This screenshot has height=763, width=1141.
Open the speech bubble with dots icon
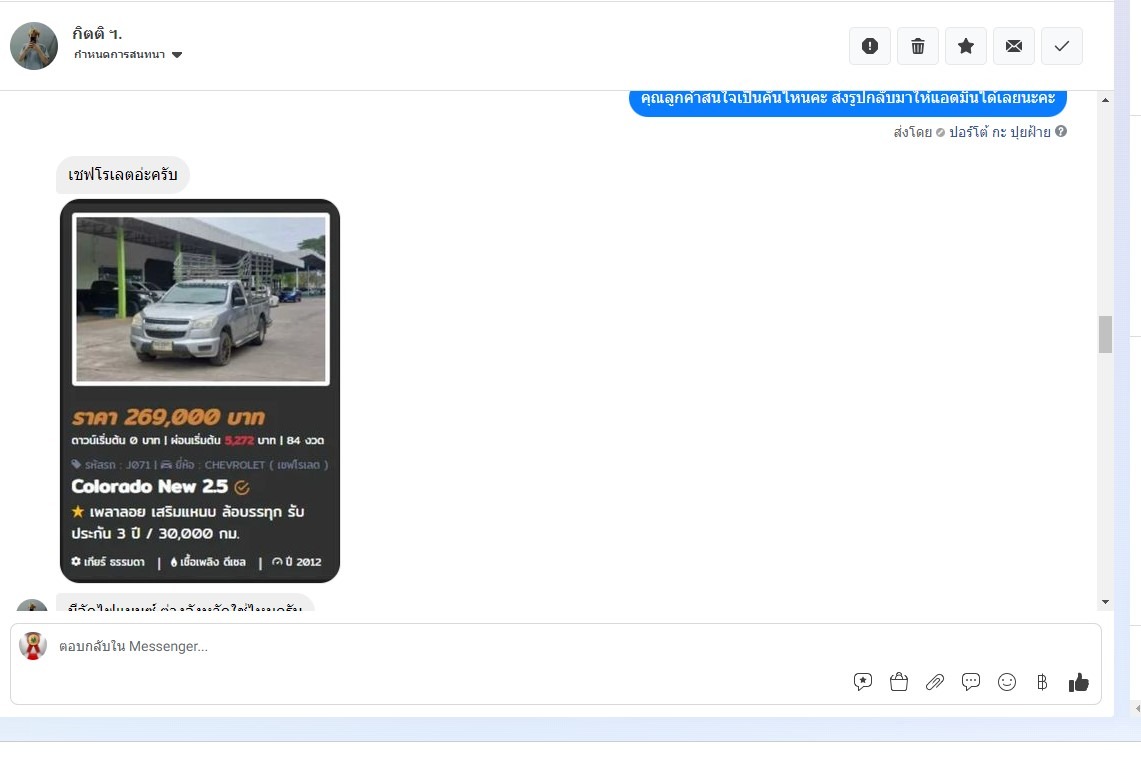971,682
